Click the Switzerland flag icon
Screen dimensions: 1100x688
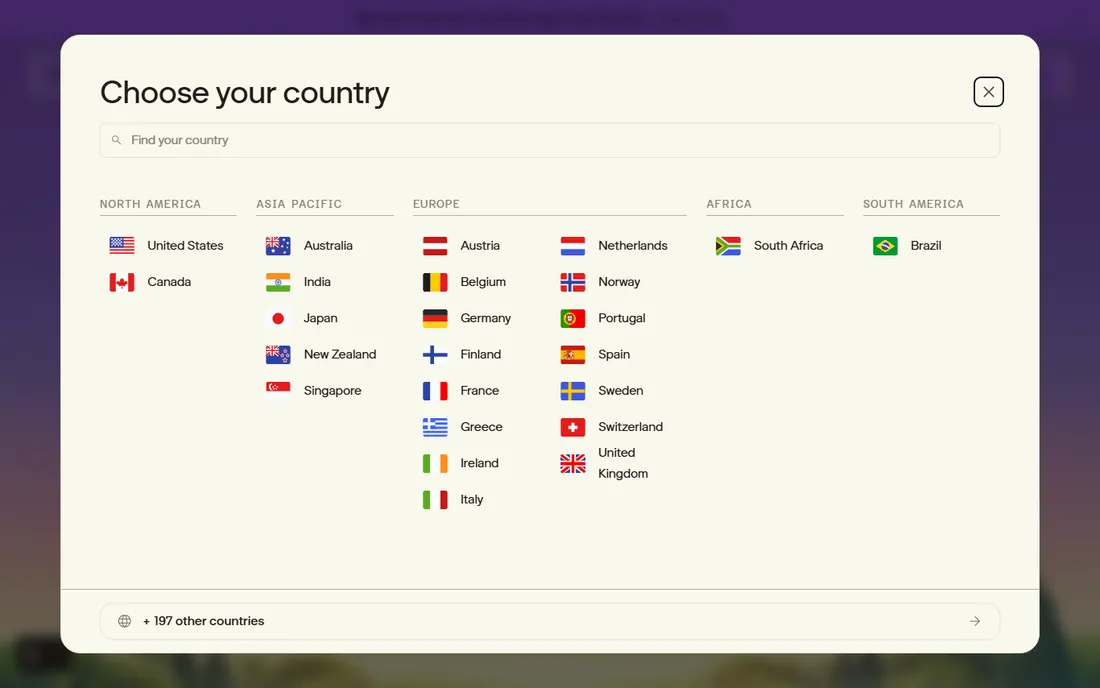click(573, 427)
